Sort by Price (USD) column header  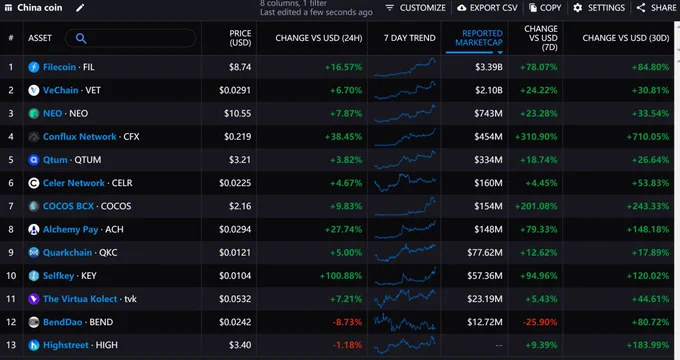pyautogui.click(x=240, y=38)
